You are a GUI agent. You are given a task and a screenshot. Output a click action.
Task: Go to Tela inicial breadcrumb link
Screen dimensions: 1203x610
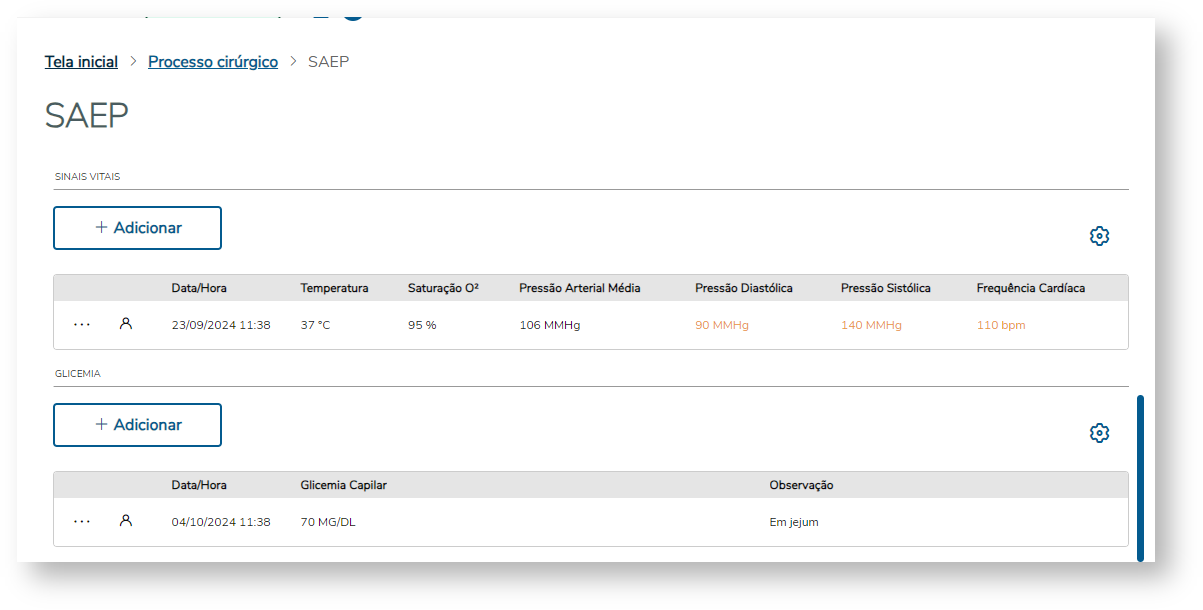[81, 62]
